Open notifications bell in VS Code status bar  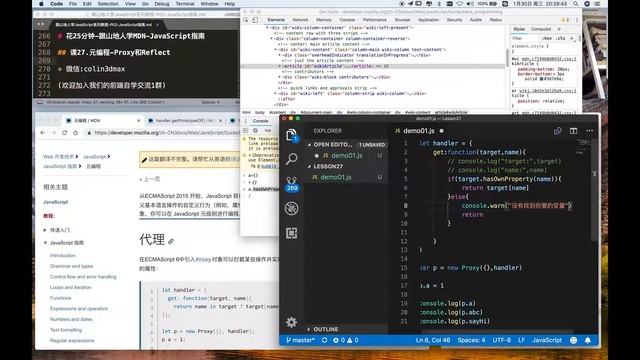point(588,340)
